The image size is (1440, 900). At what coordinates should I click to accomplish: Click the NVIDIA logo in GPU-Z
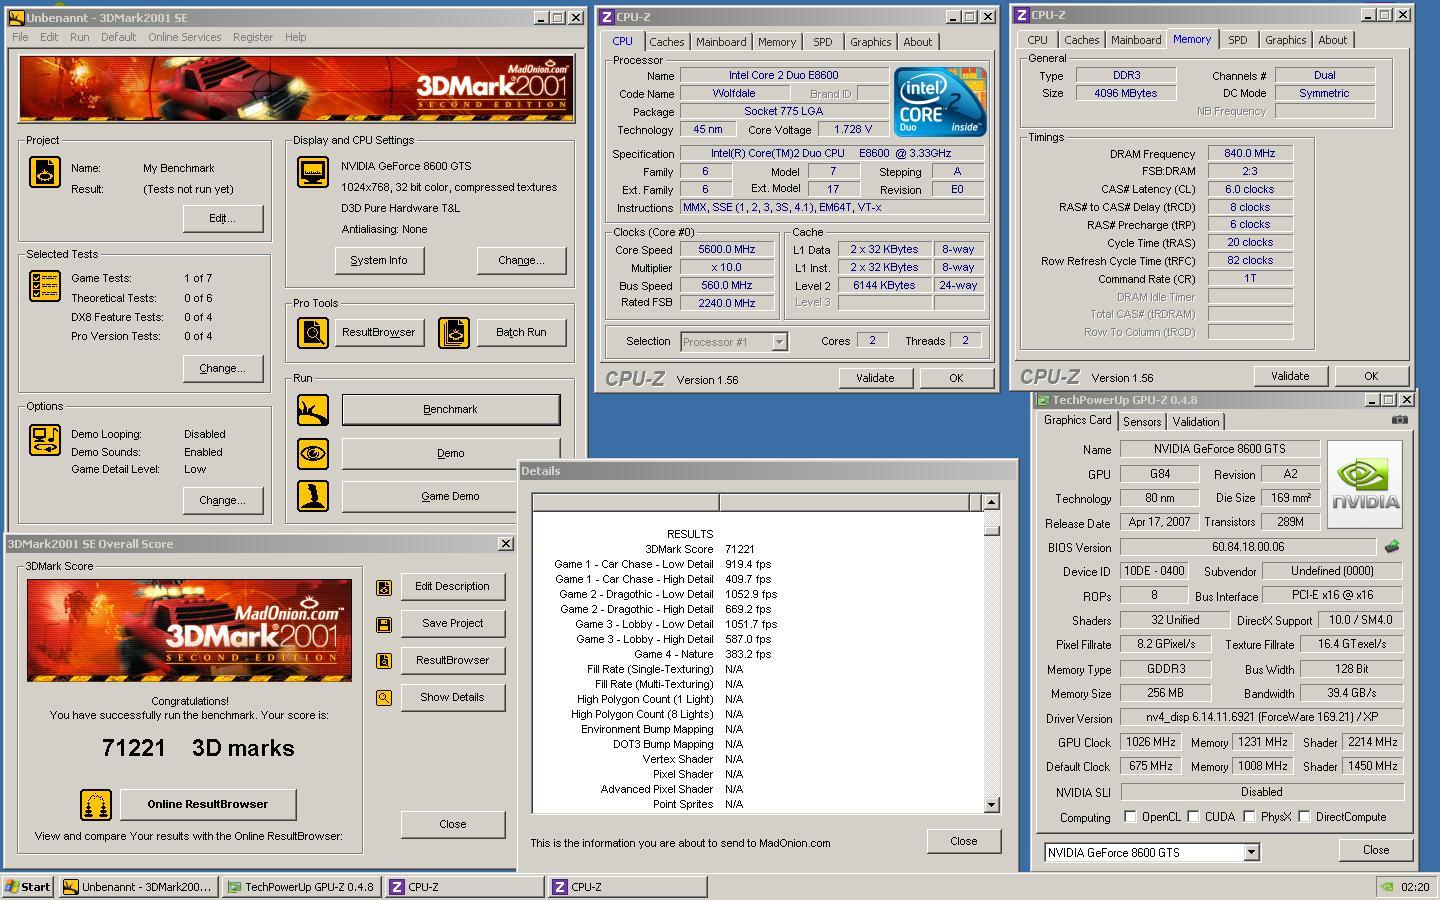click(x=1365, y=484)
